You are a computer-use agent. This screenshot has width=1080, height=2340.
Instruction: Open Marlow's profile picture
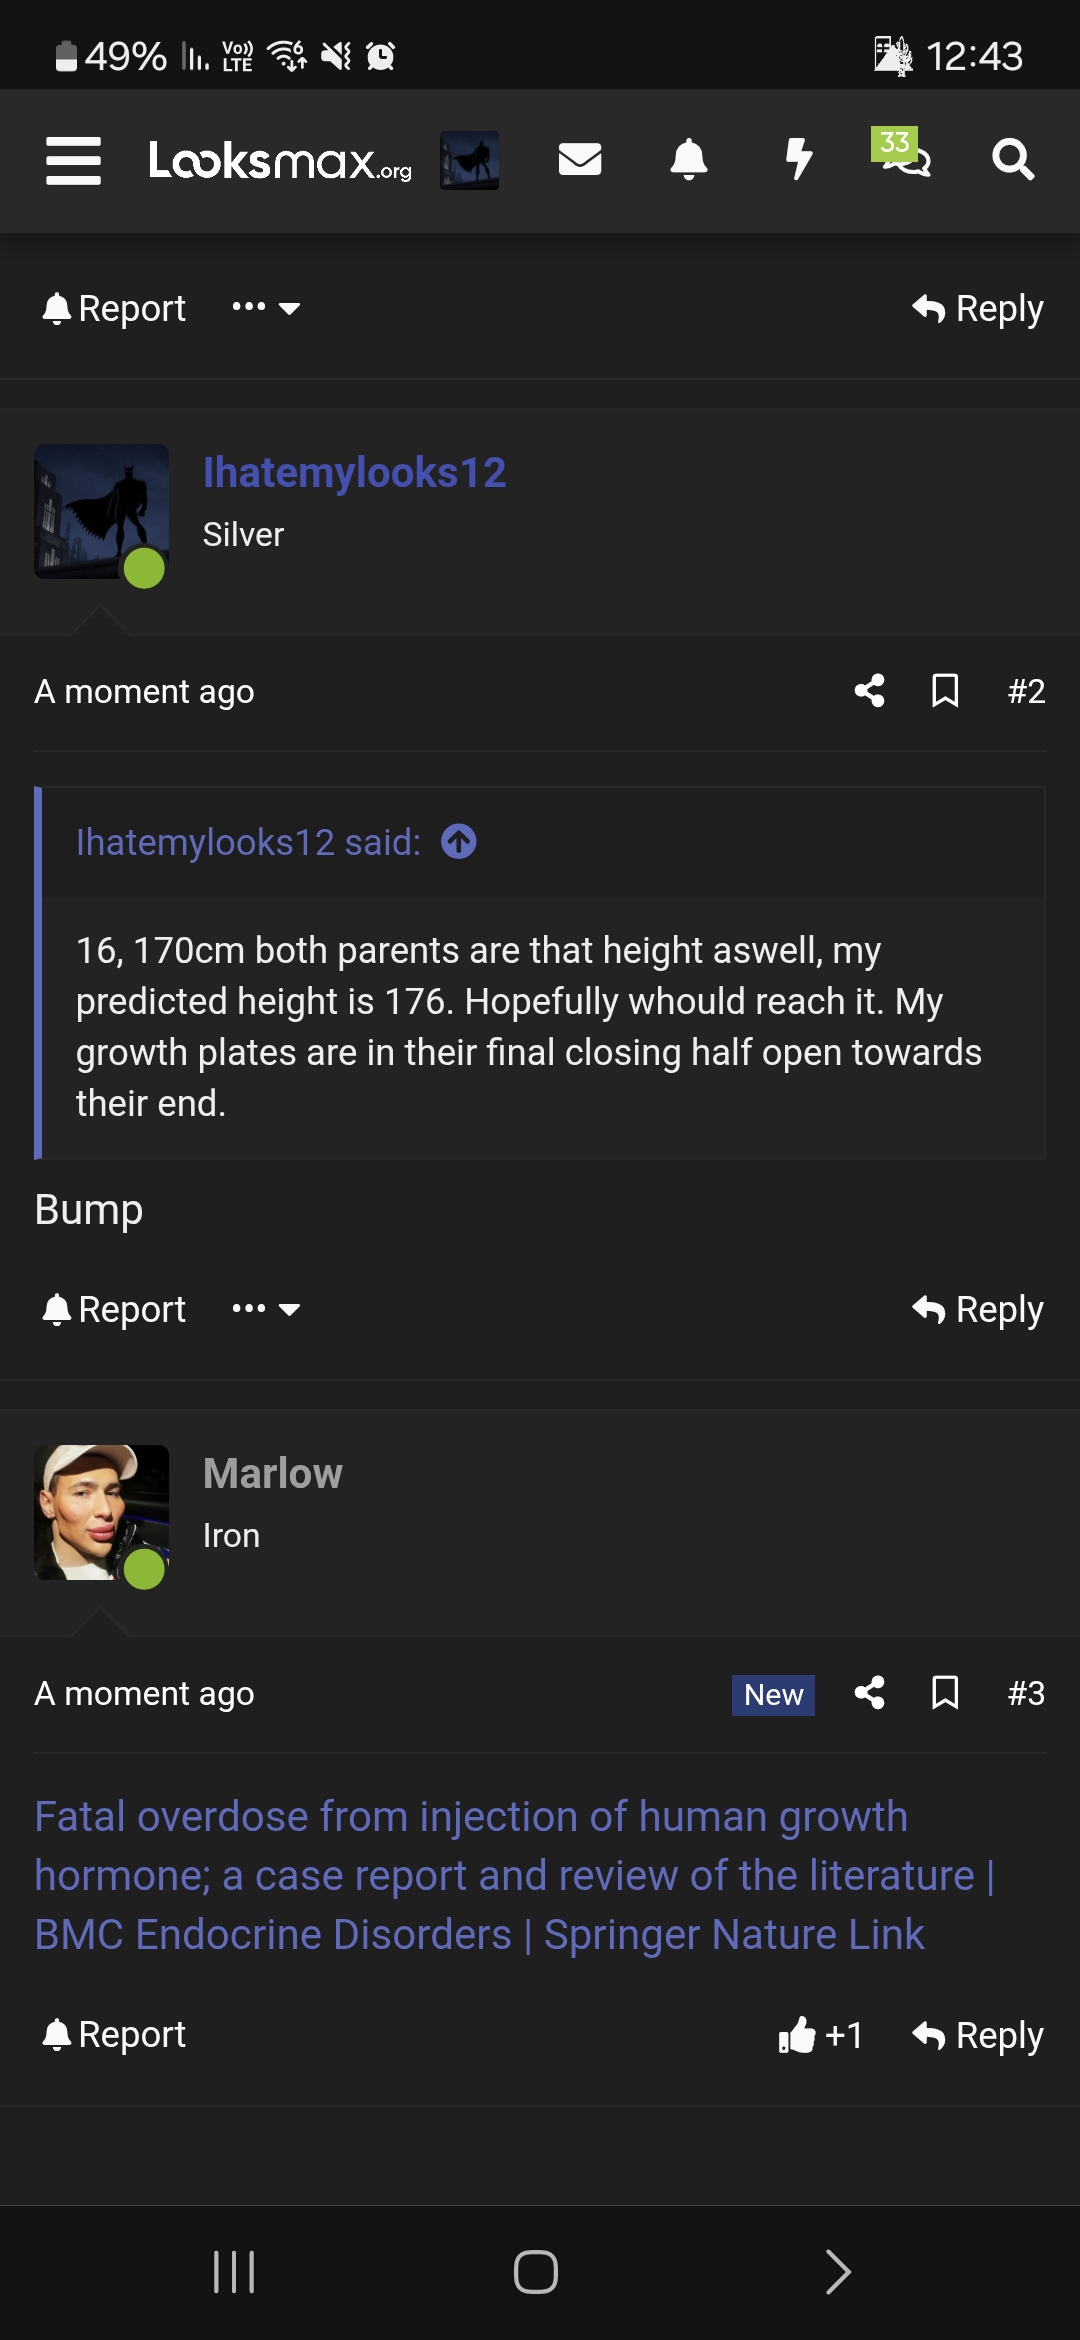point(101,1512)
